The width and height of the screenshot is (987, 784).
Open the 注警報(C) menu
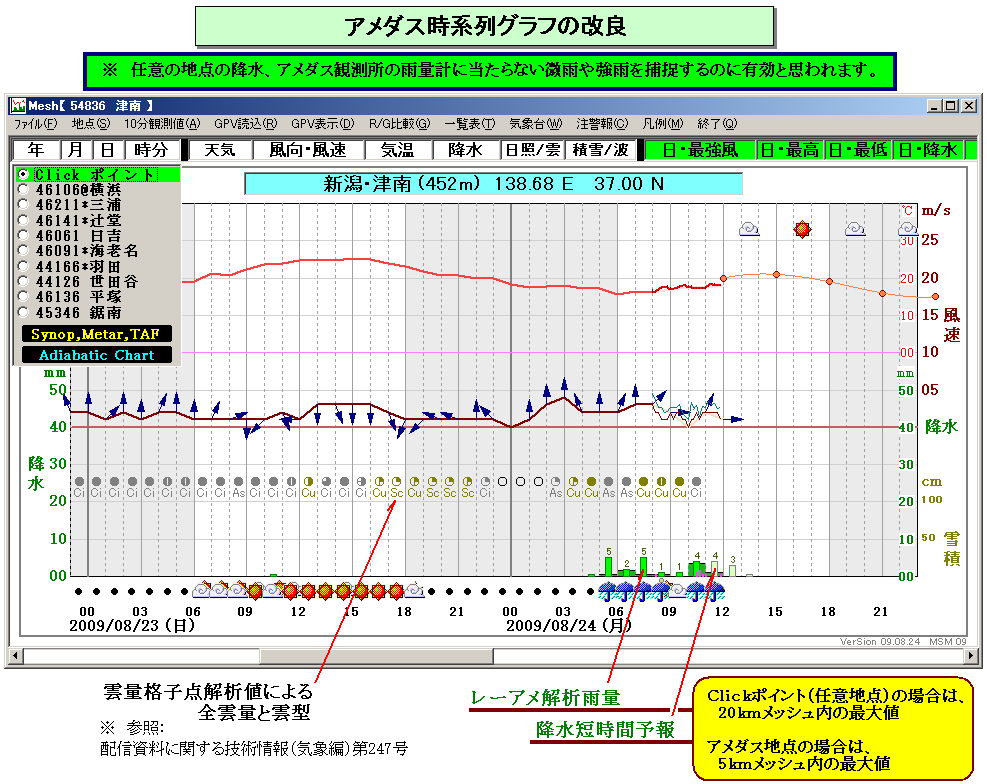(x=602, y=124)
